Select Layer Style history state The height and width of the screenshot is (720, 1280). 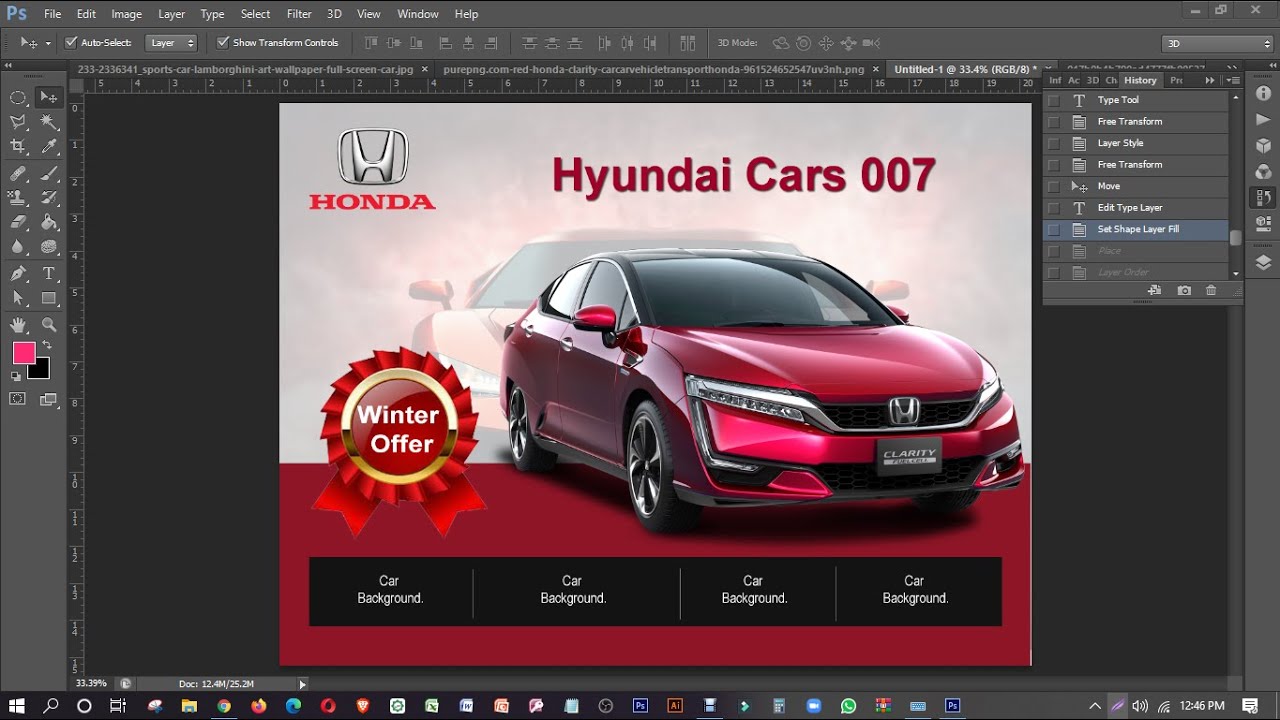click(1136, 143)
